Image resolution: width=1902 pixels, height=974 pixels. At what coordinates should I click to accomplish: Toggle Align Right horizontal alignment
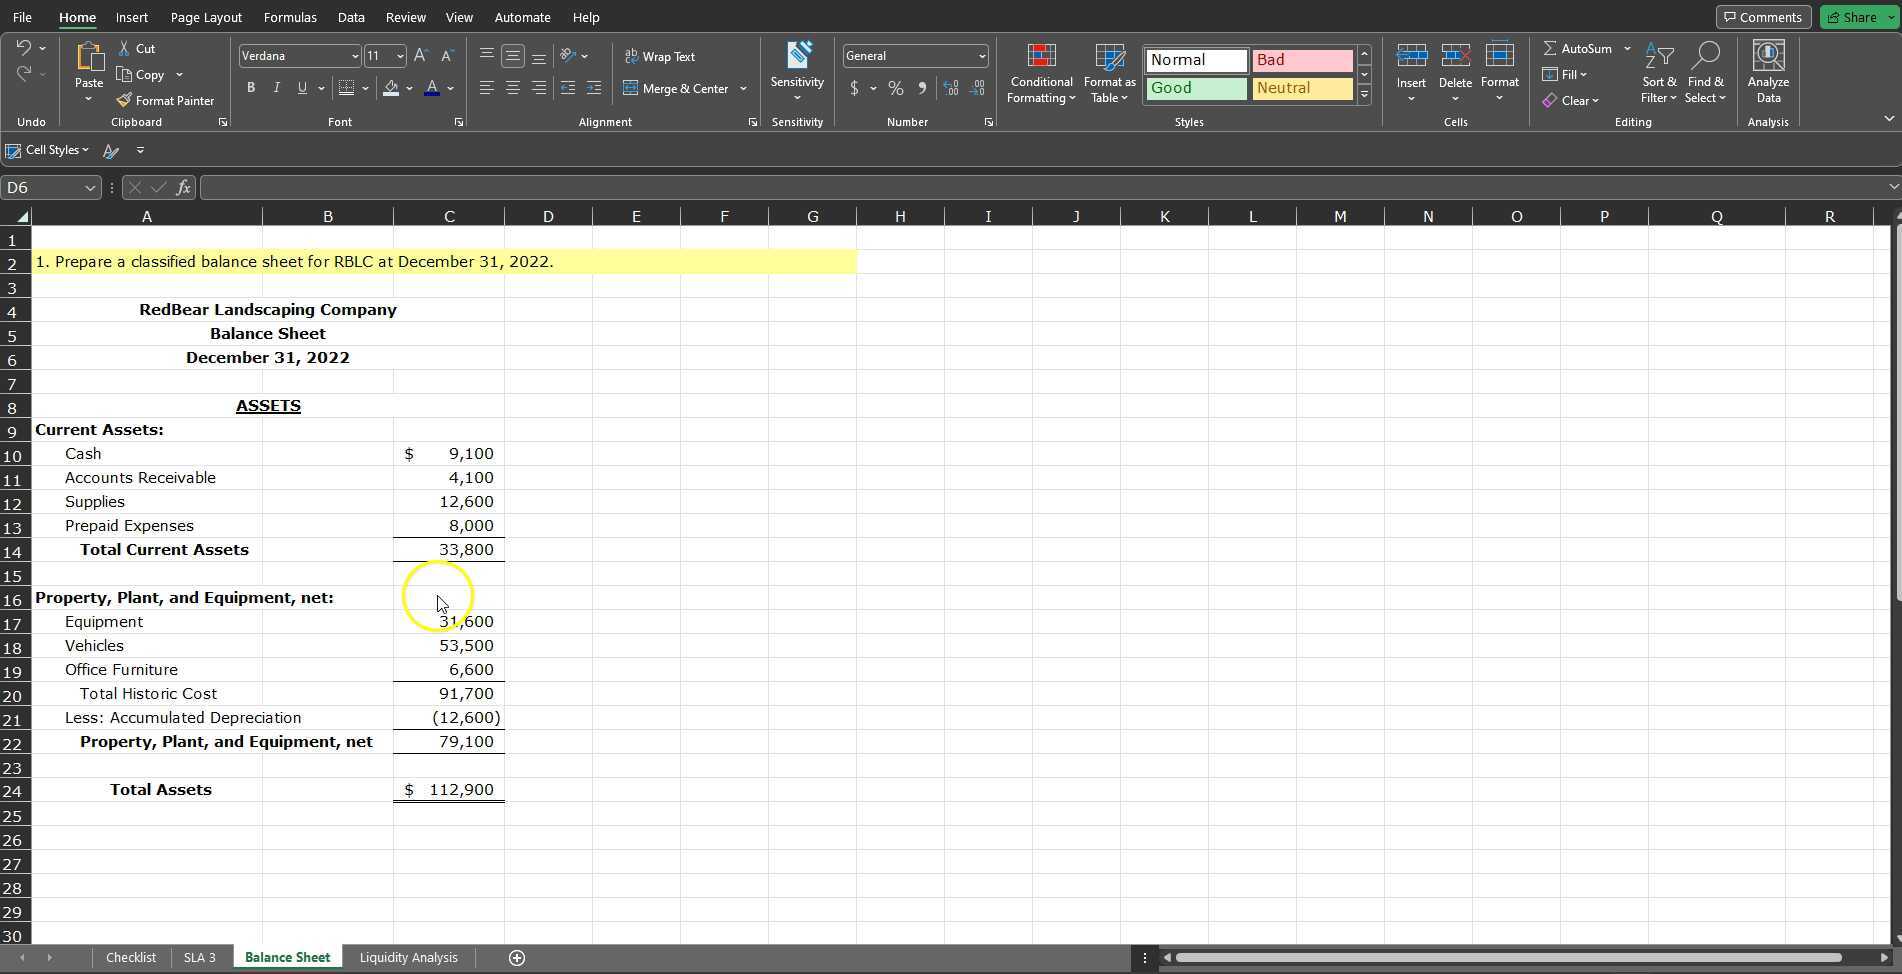[539, 88]
